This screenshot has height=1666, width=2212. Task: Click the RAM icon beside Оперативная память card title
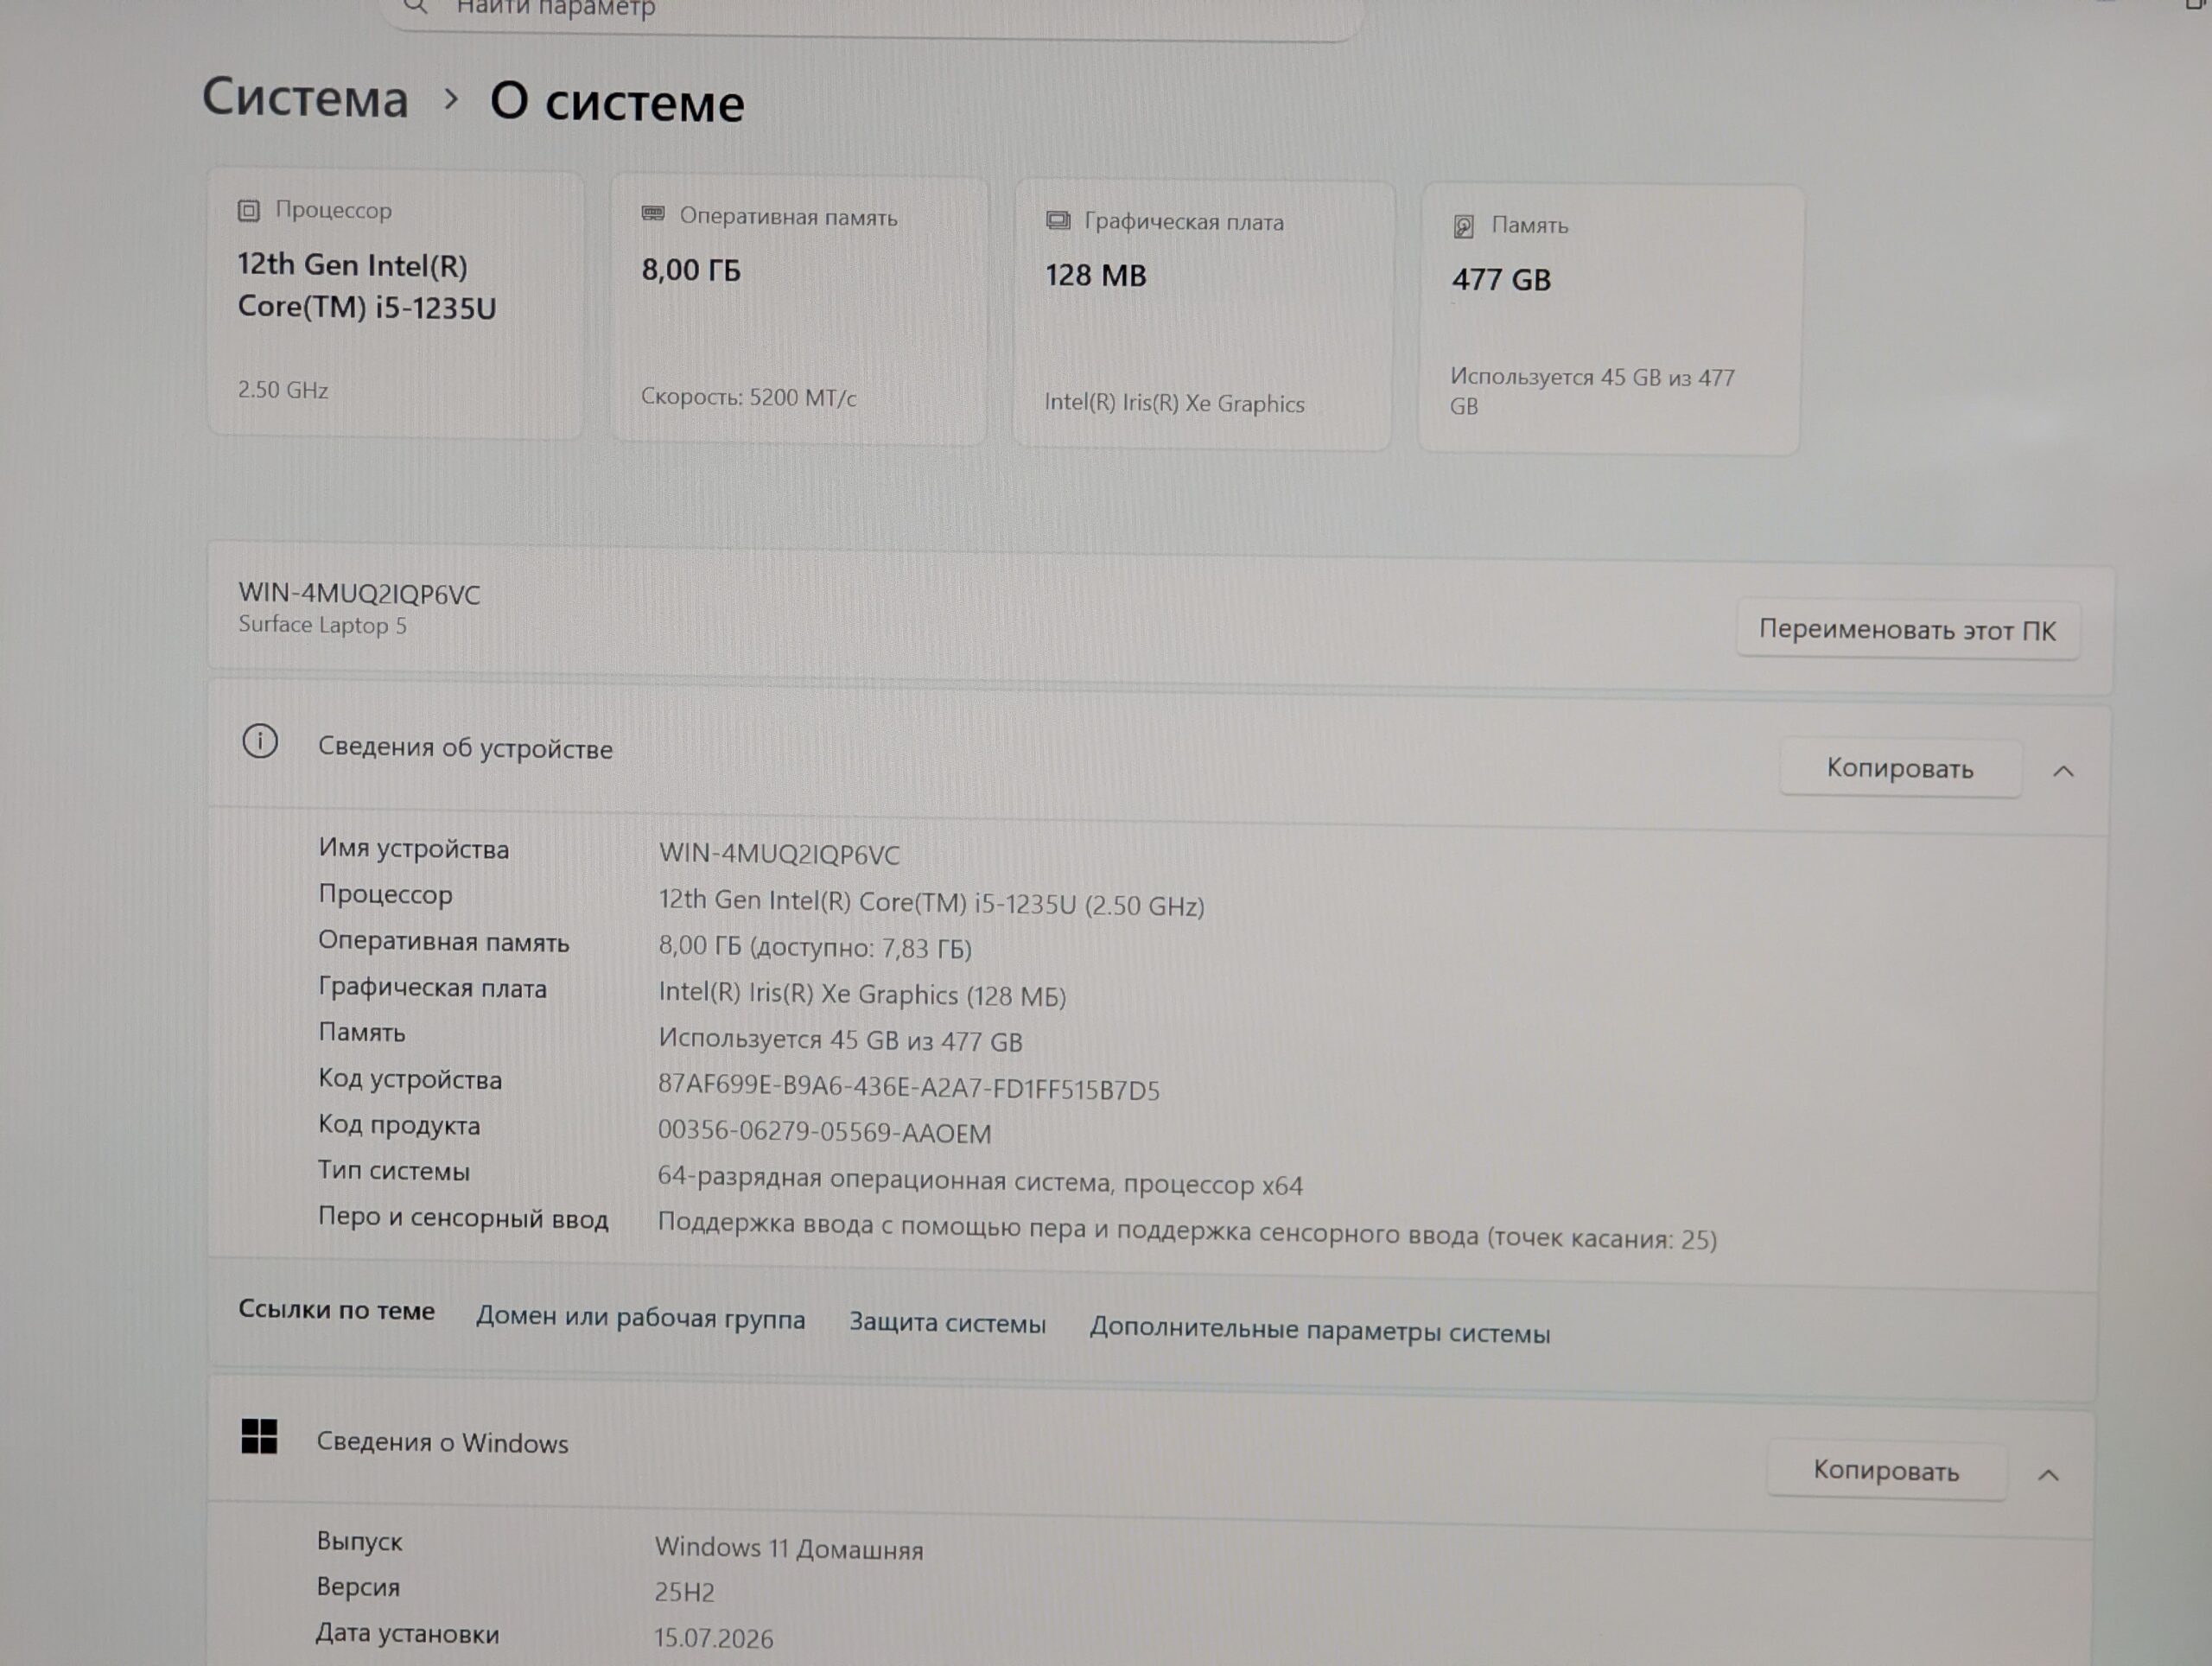tap(653, 215)
